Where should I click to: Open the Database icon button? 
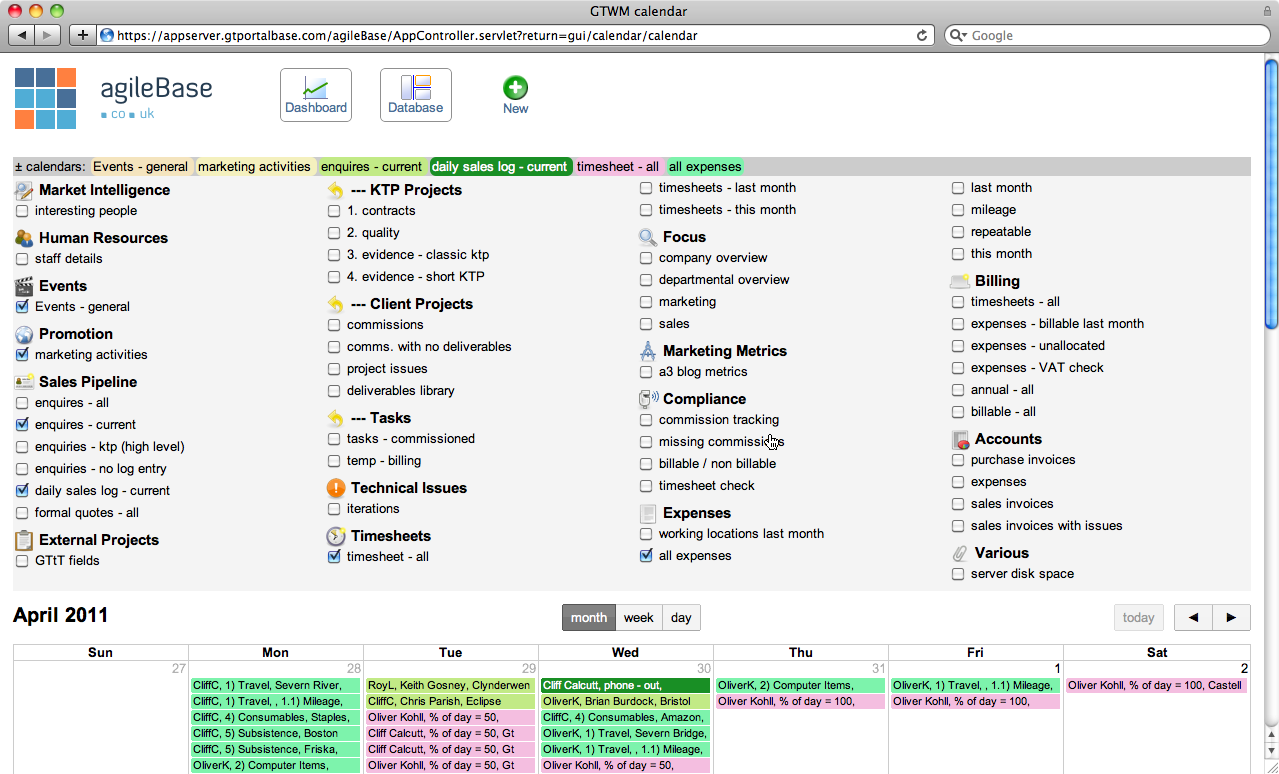tap(415, 95)
